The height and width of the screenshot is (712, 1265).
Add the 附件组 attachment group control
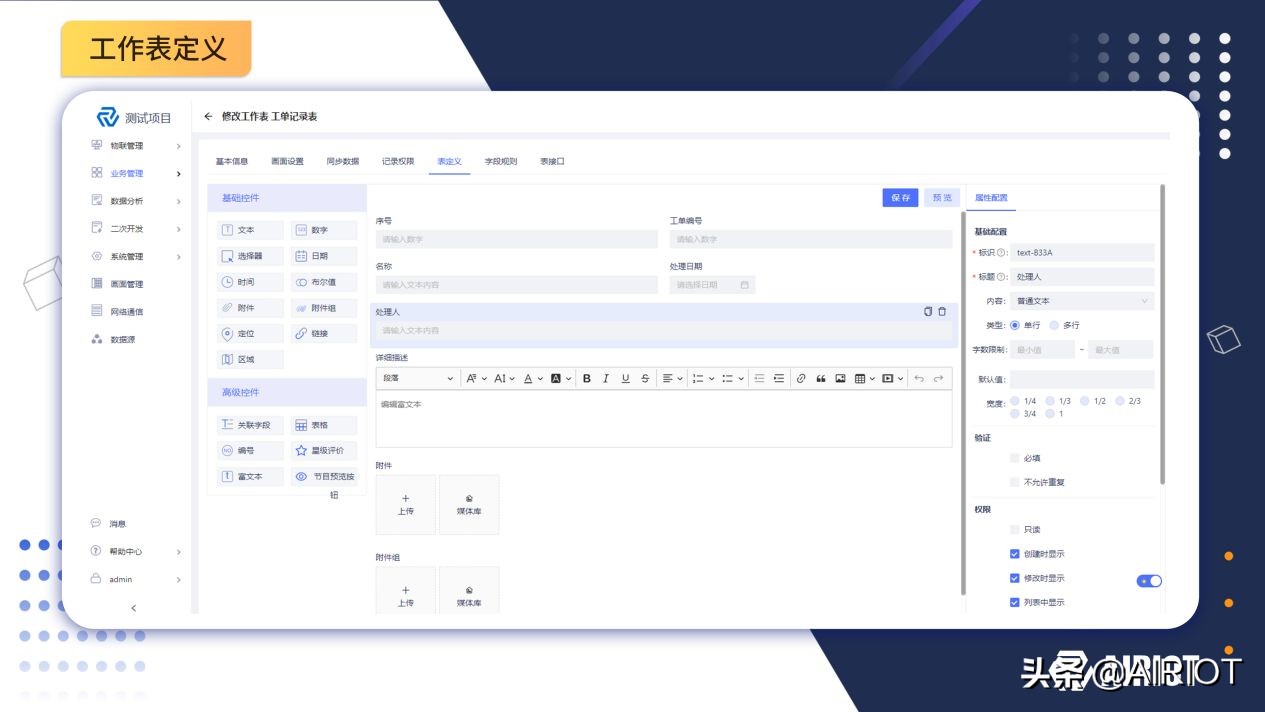click(x=324, y=308)
